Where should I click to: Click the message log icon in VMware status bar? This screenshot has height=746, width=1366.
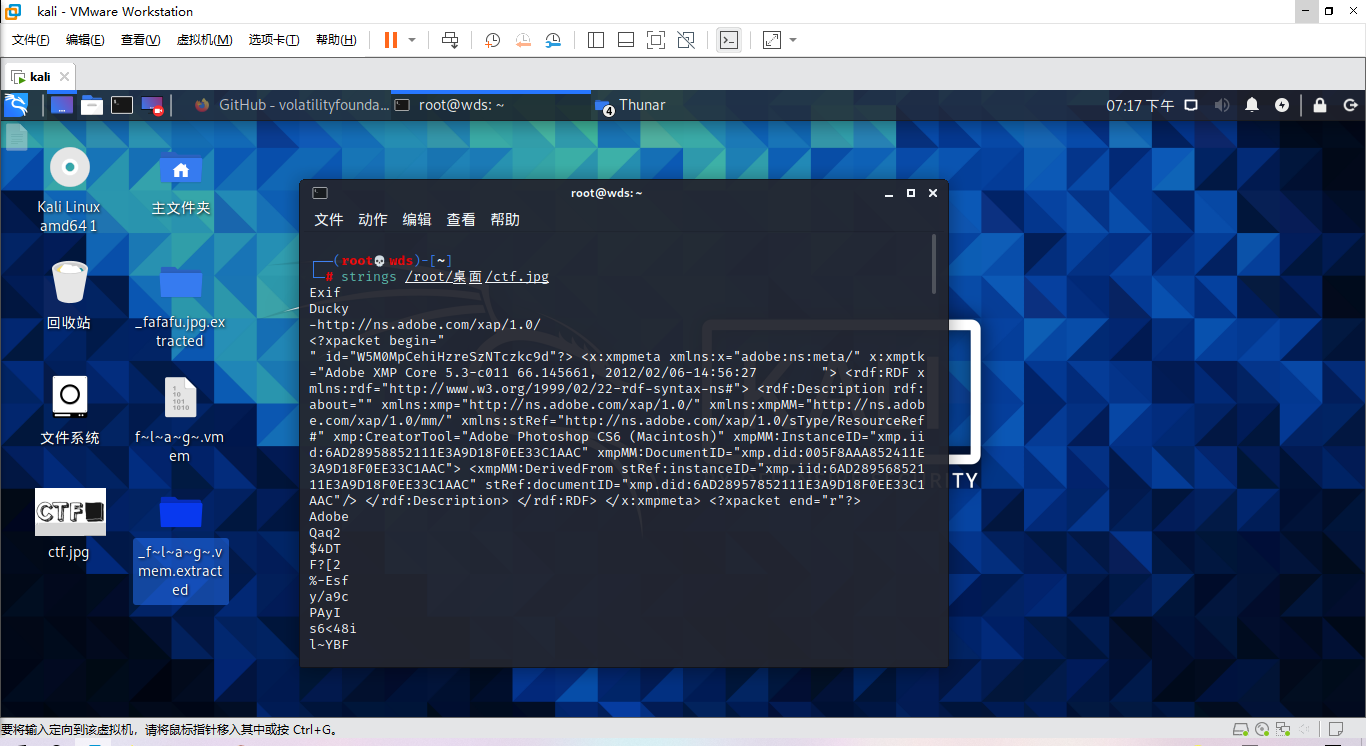pos(1335,729)
